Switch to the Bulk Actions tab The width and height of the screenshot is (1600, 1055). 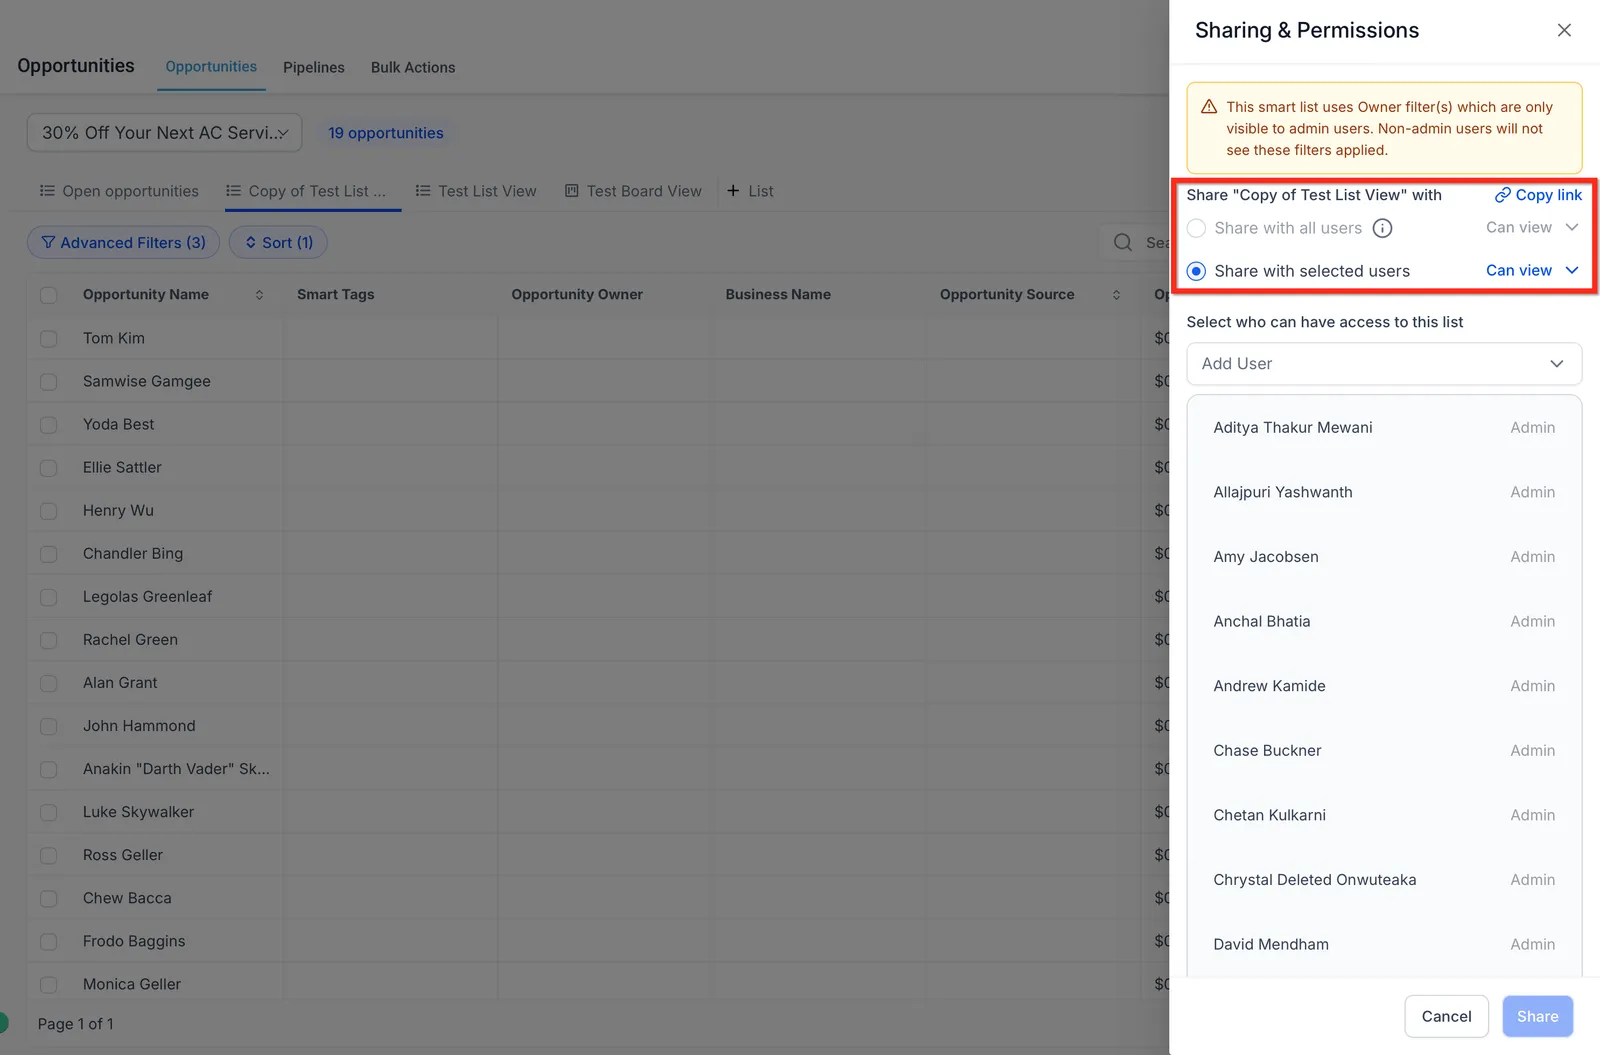pos(413,67)
